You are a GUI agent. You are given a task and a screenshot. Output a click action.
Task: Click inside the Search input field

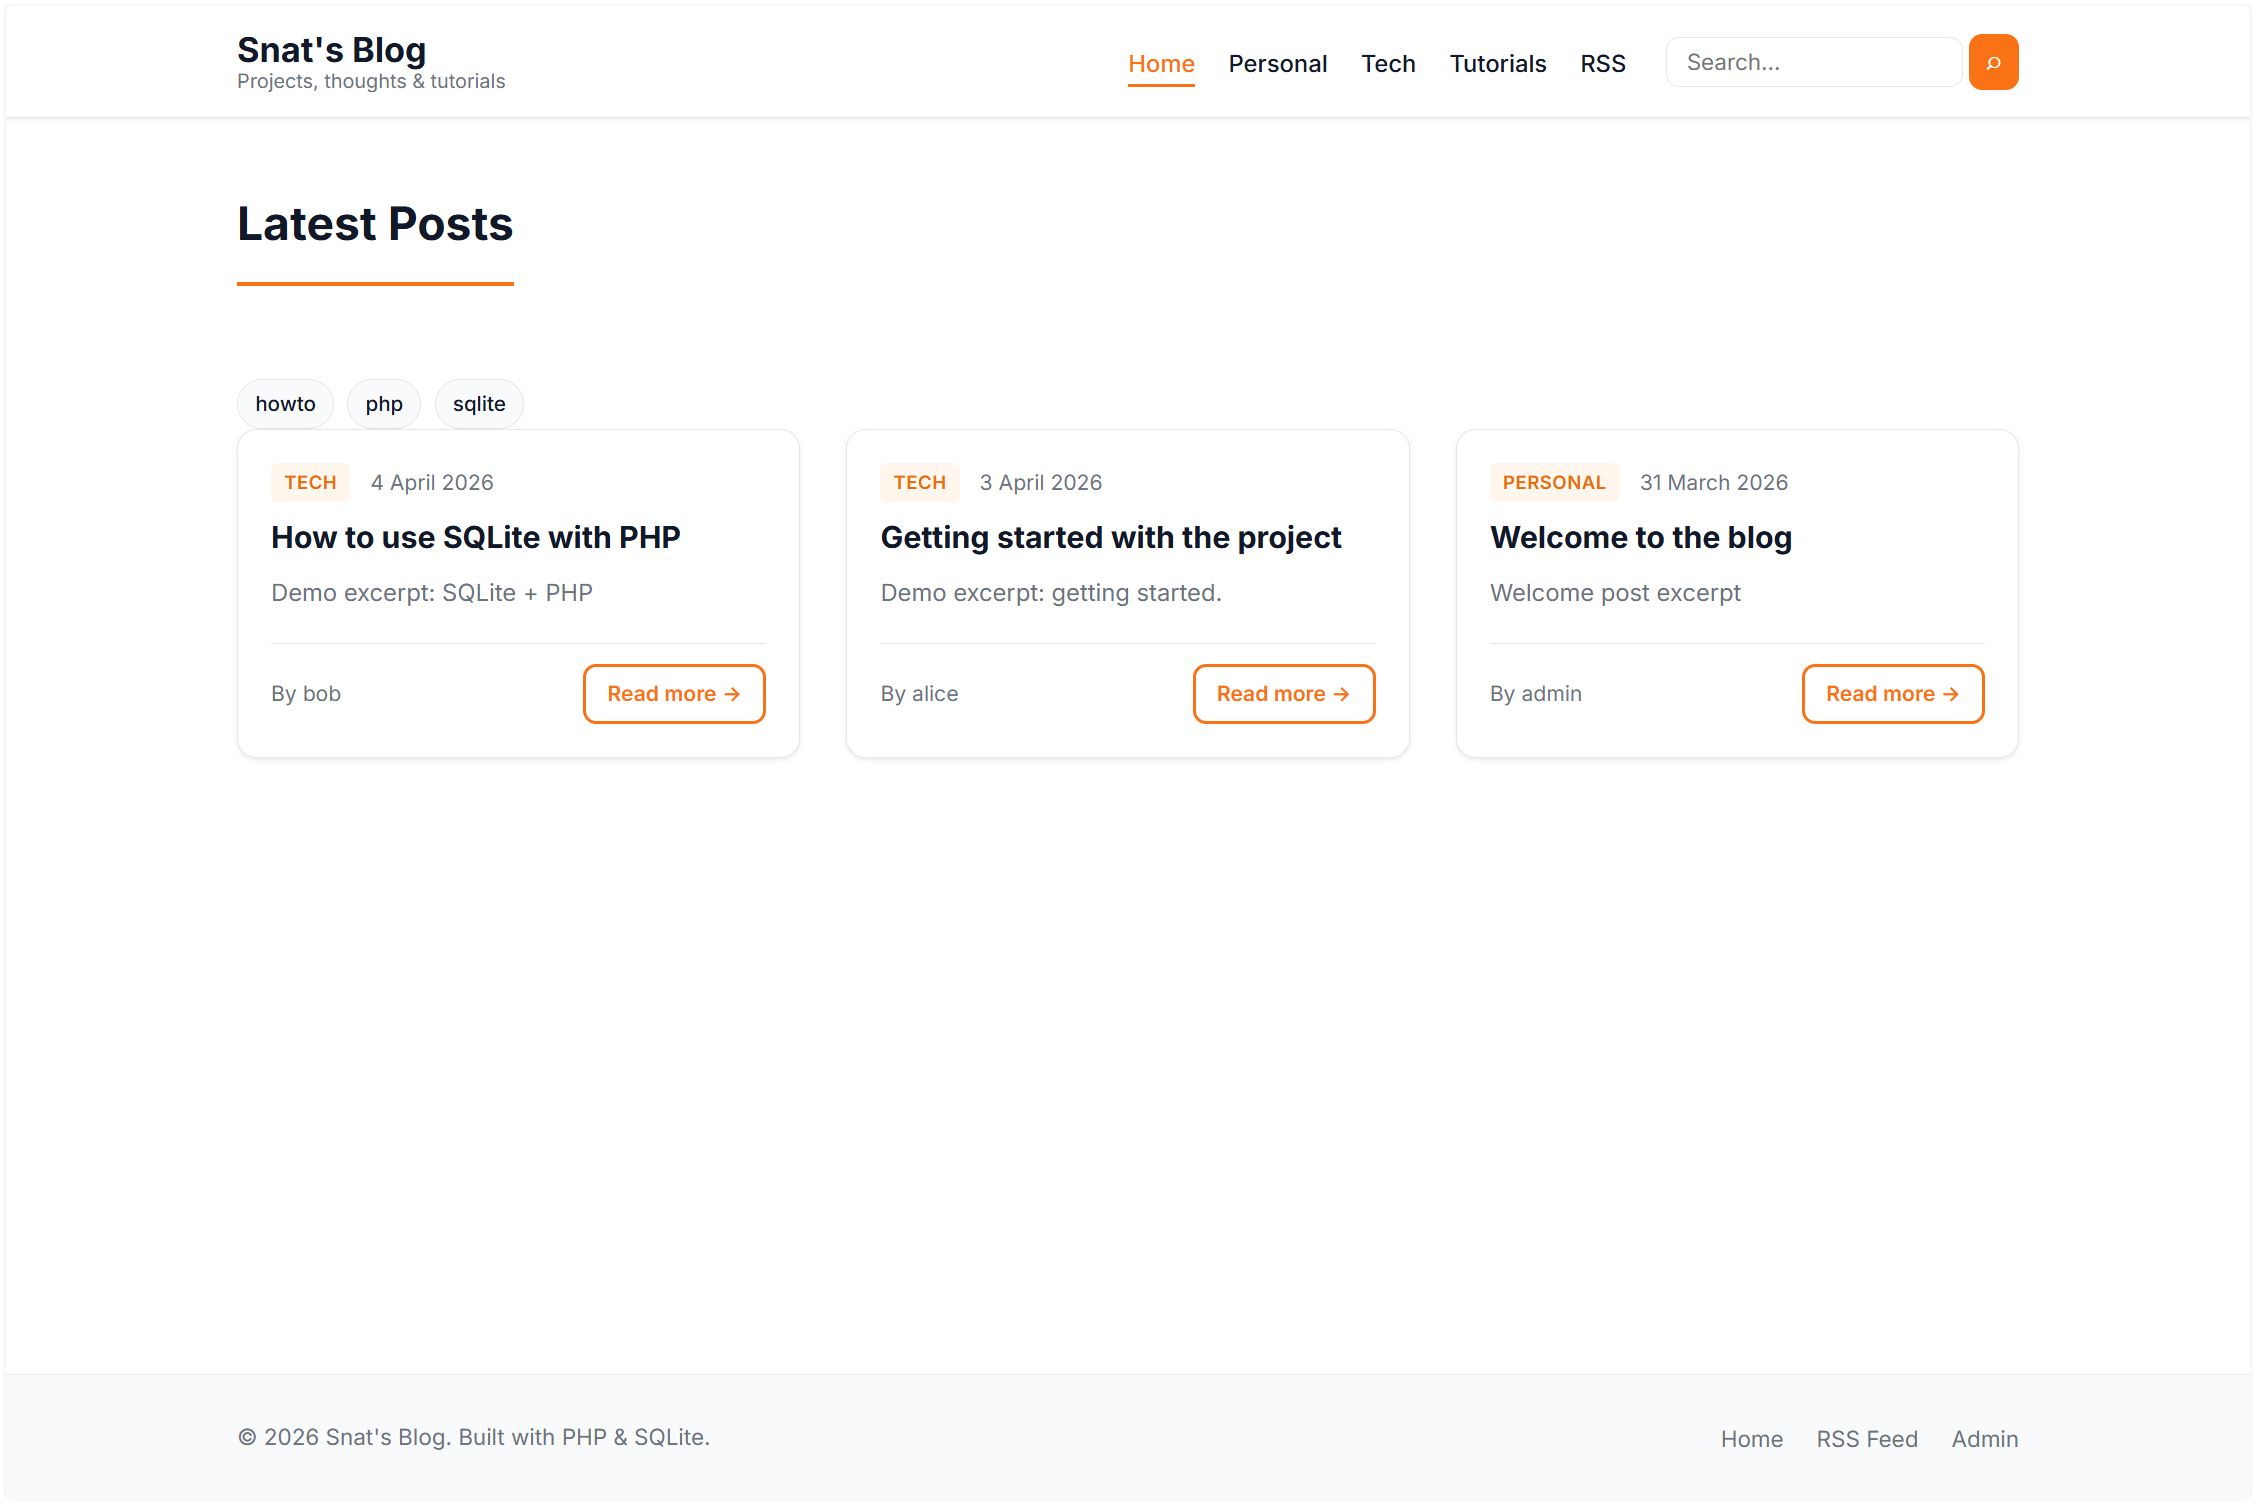pos(1812,61)
